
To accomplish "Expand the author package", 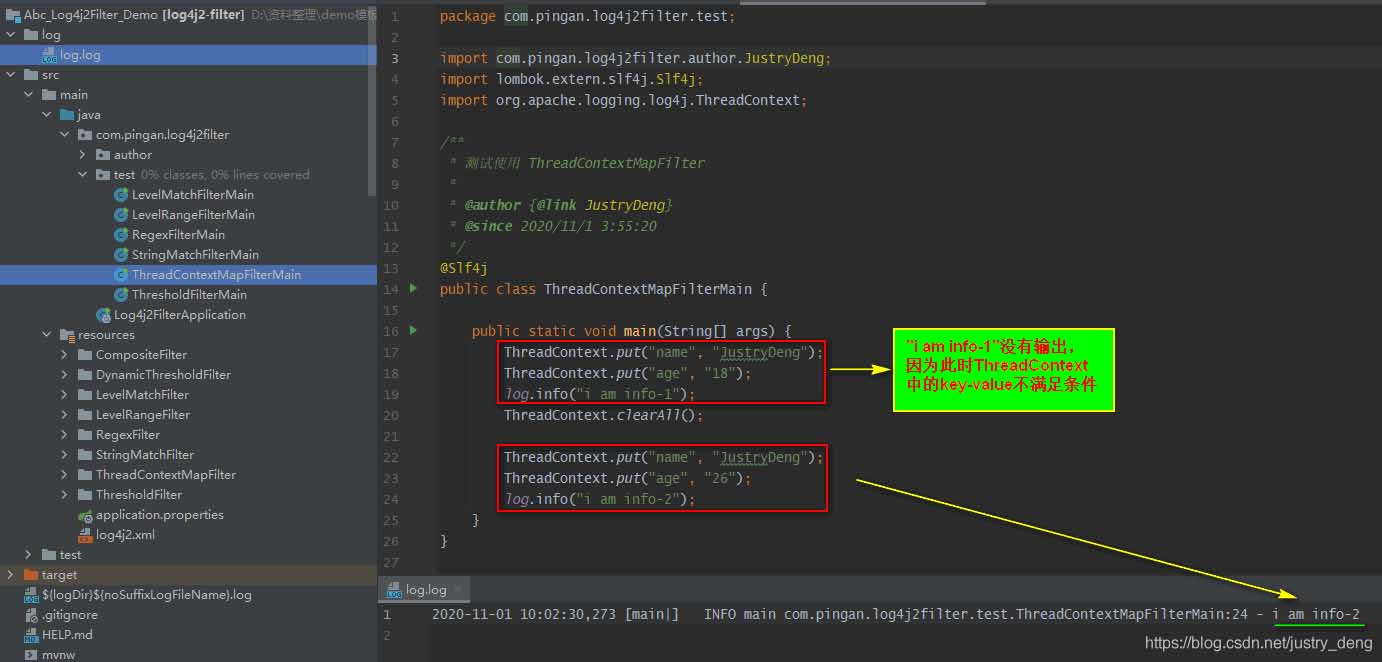I will coord(82,155).
